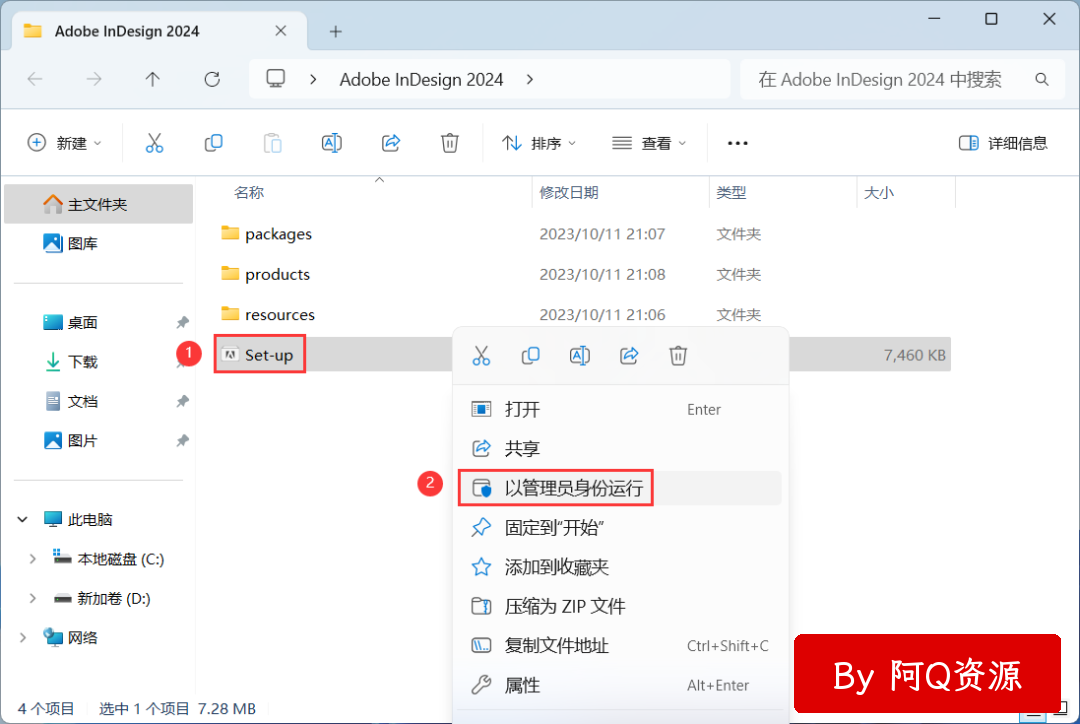
Task: Choose 固定到"开始" from the context menu
Action: point(620,528)
